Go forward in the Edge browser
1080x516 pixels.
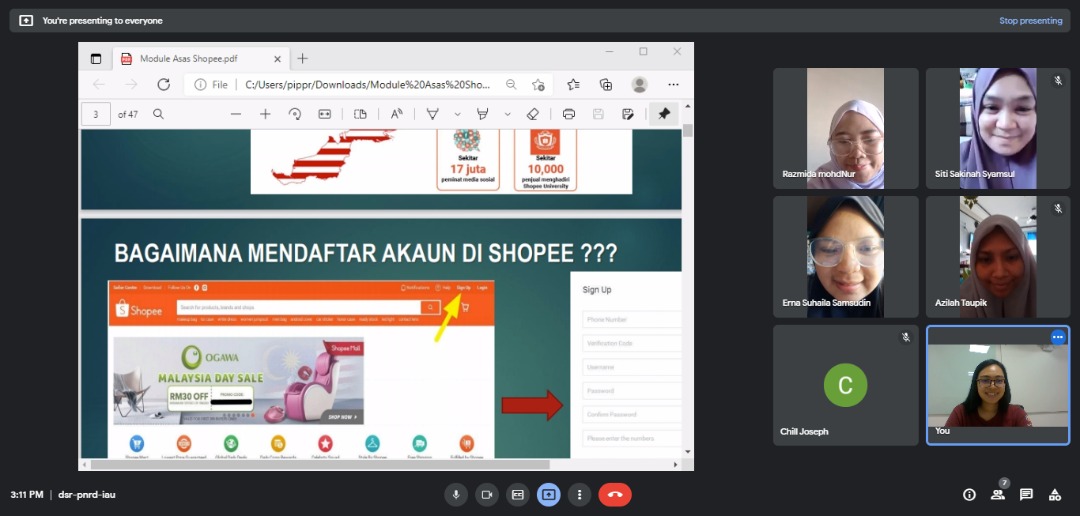[x=131, y=85]
